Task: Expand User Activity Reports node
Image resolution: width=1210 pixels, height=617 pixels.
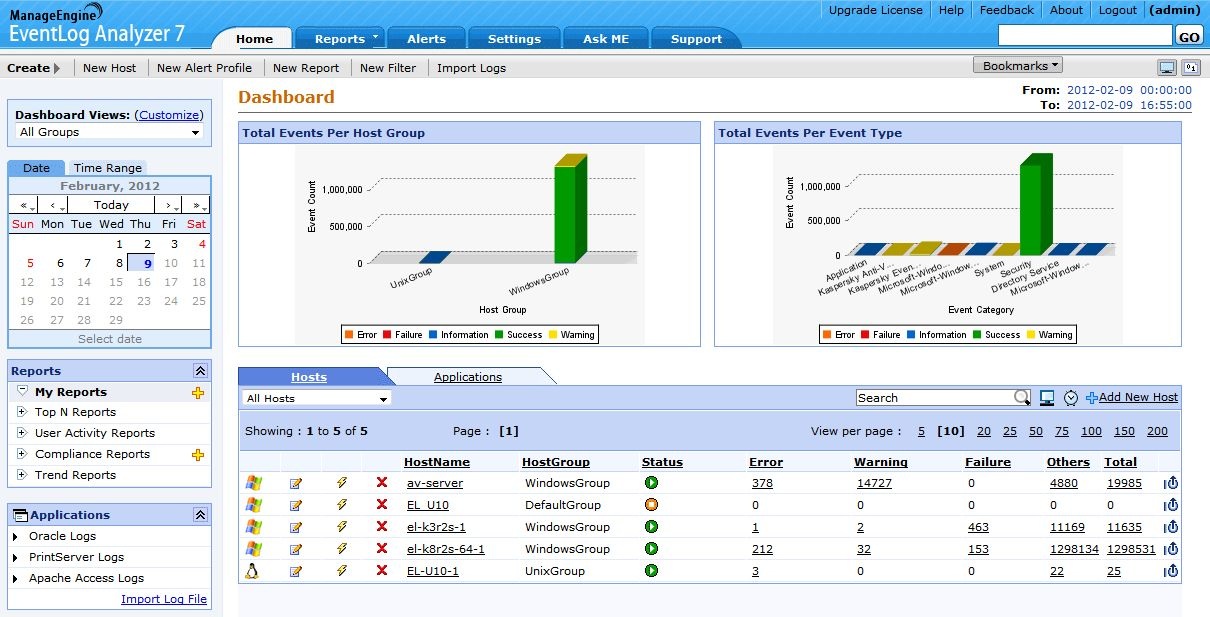Action: (x=22, y=433)
